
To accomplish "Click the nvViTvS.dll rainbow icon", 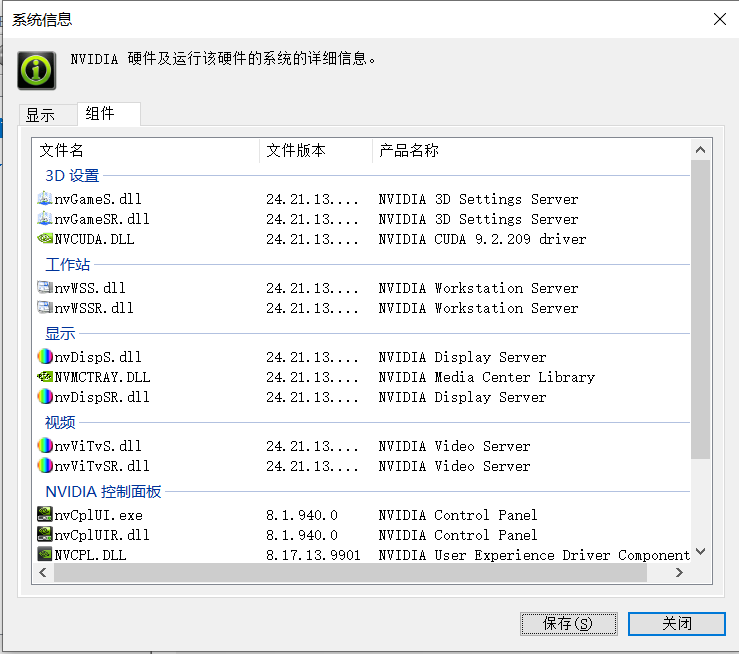I will point(45,445).
